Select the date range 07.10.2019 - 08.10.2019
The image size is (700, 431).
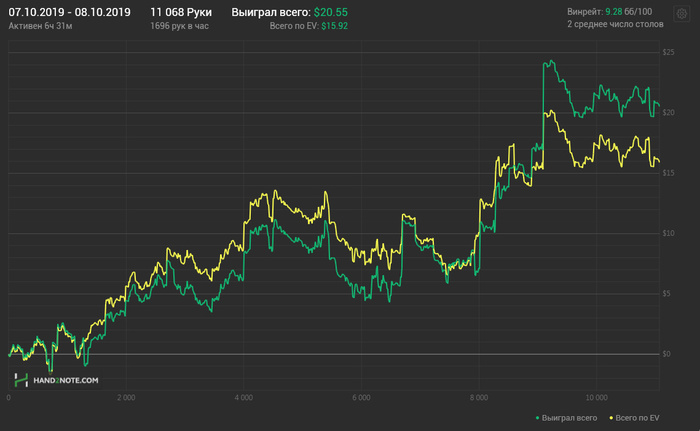69,12
